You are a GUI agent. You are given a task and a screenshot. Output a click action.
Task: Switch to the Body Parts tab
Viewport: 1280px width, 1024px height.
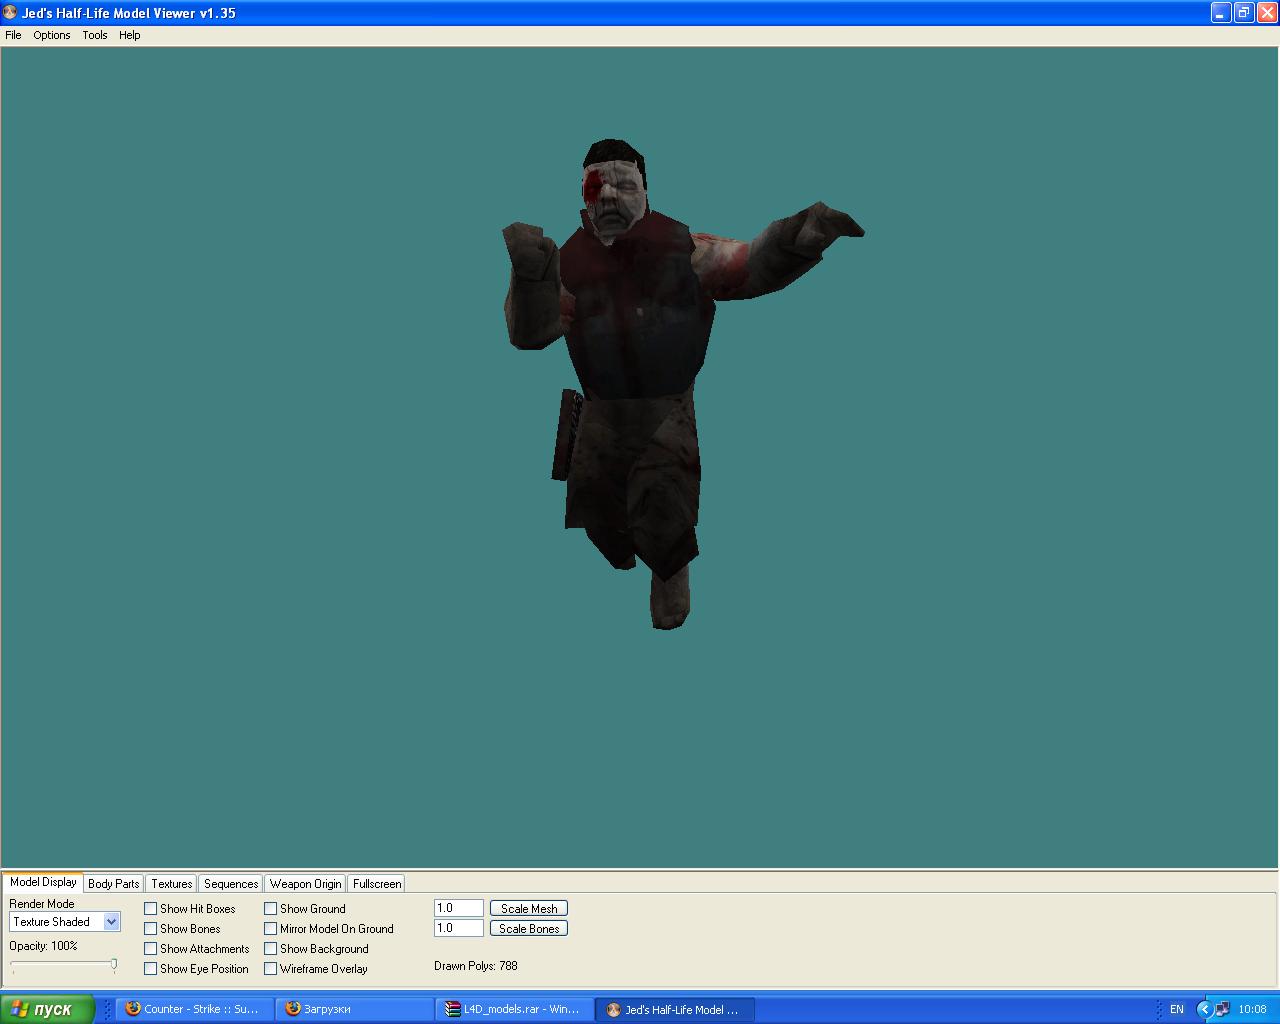pos(114,884)
